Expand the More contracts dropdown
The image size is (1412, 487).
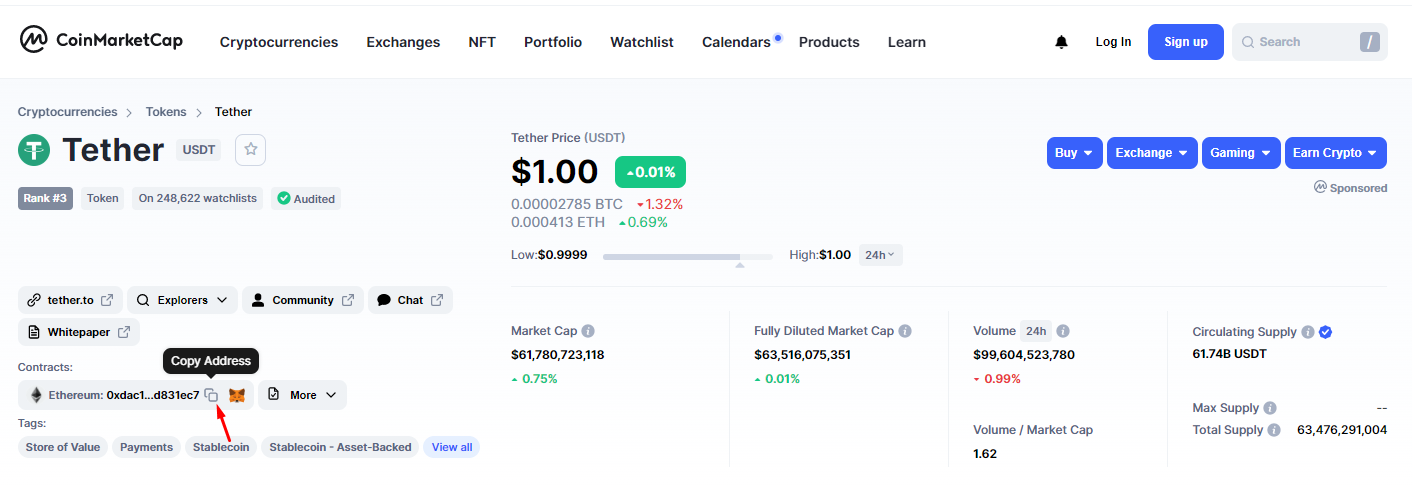303,395
